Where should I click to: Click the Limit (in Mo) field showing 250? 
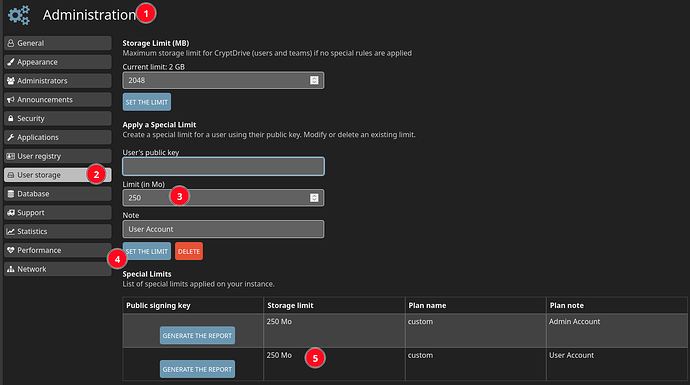coord(223,198)
